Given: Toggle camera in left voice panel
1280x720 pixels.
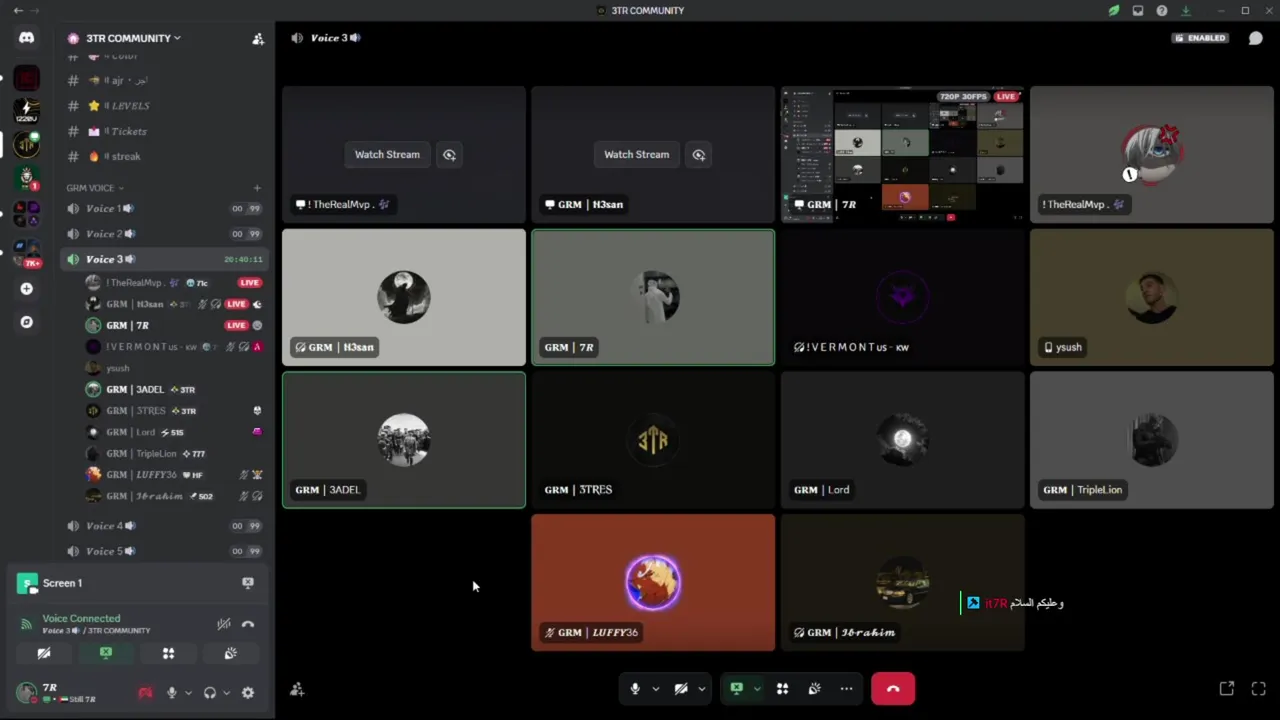Looking at the screenshot, I should point(44,653).
